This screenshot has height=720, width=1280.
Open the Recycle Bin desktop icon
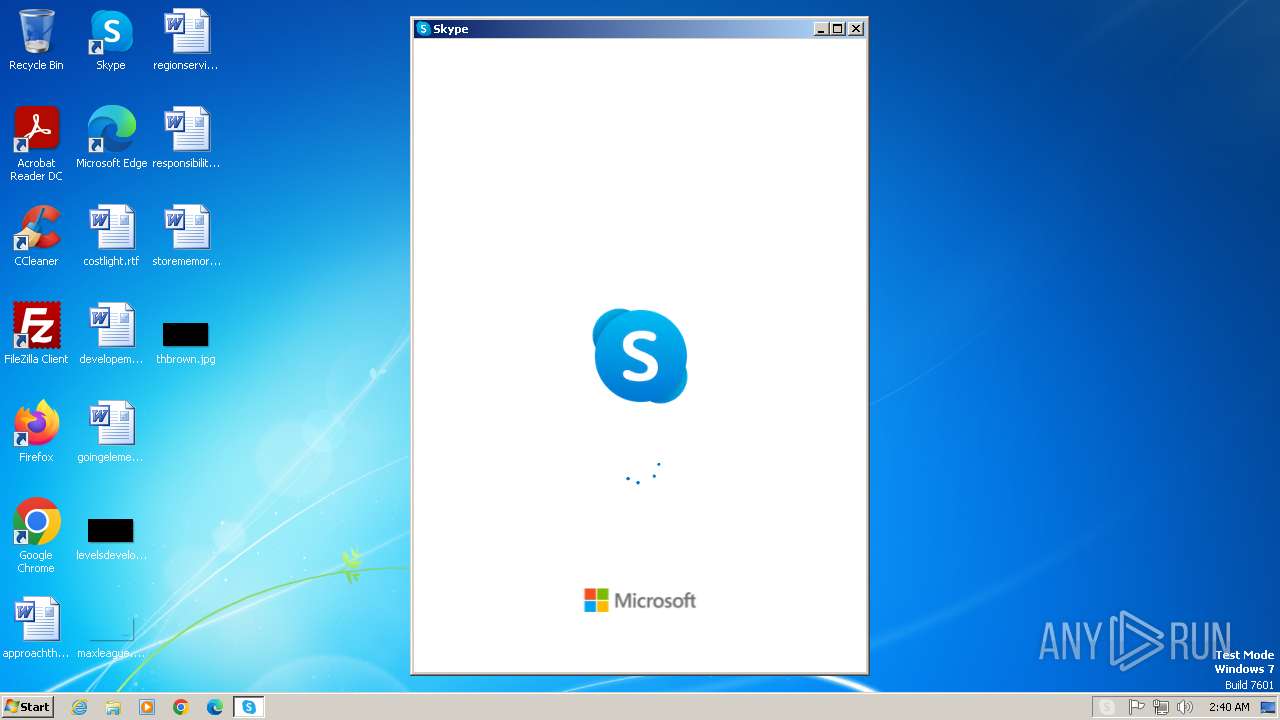tap(36, 40)
